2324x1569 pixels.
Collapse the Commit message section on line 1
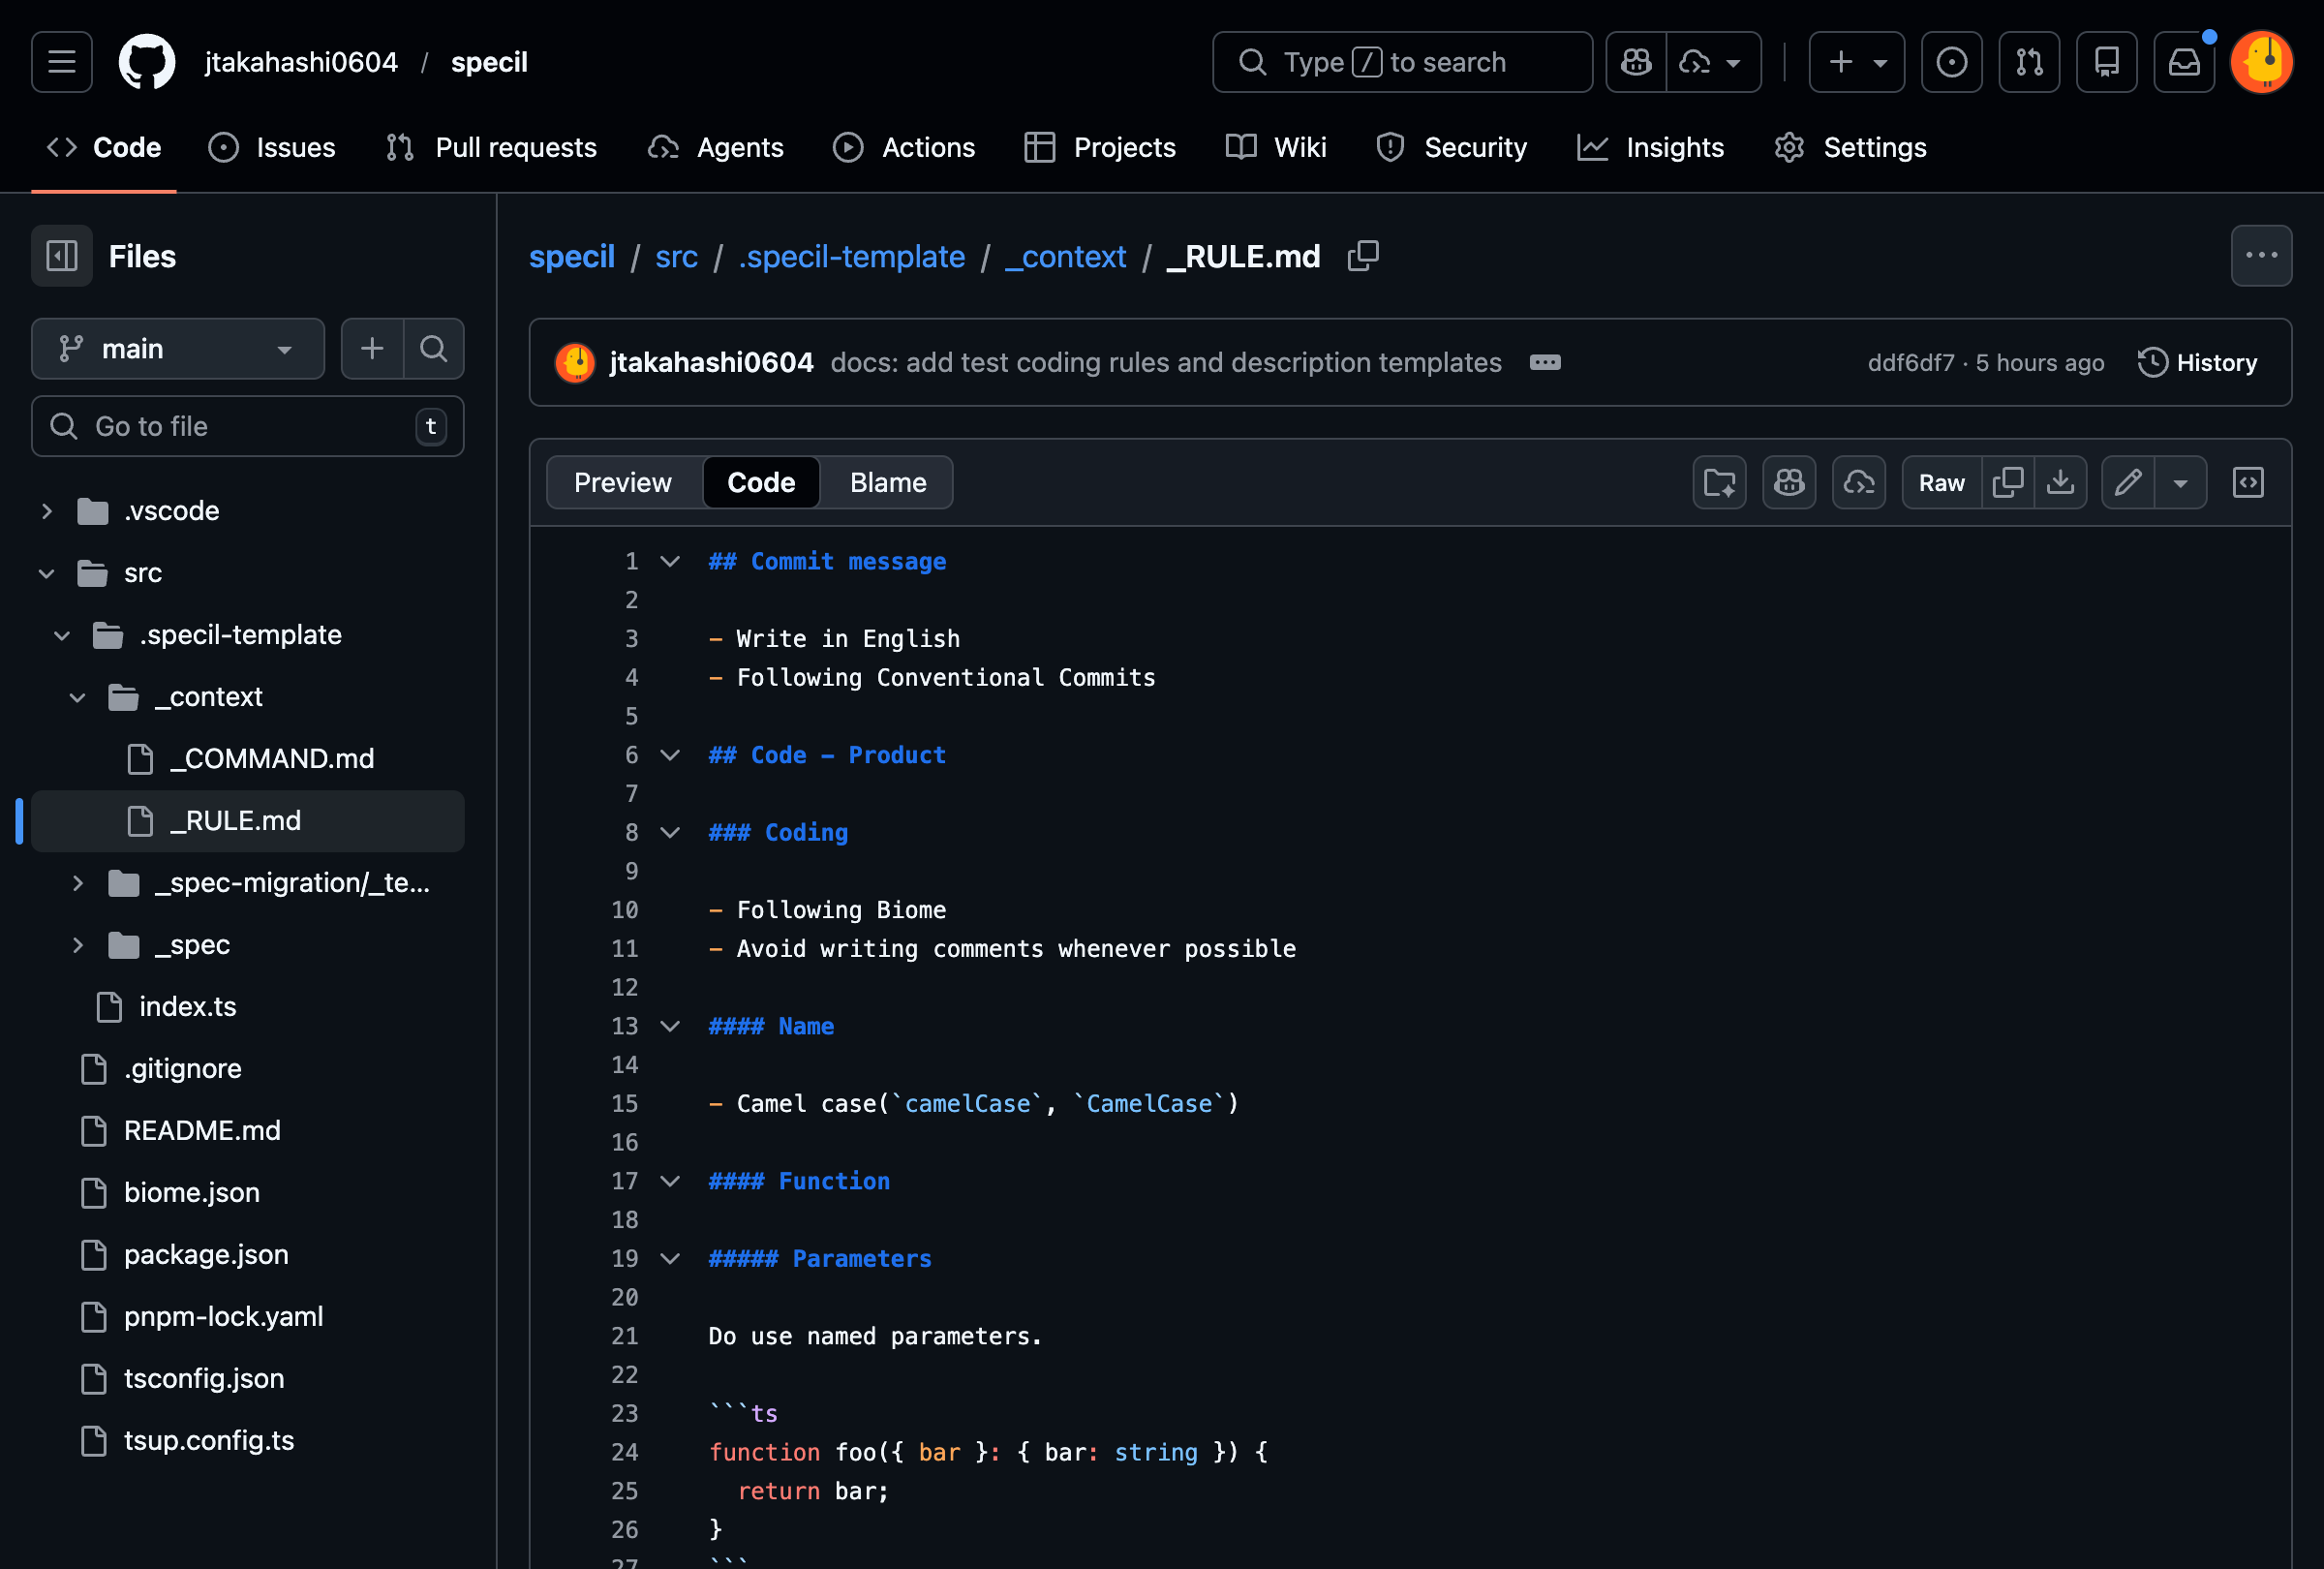click(x=670, y=561)
